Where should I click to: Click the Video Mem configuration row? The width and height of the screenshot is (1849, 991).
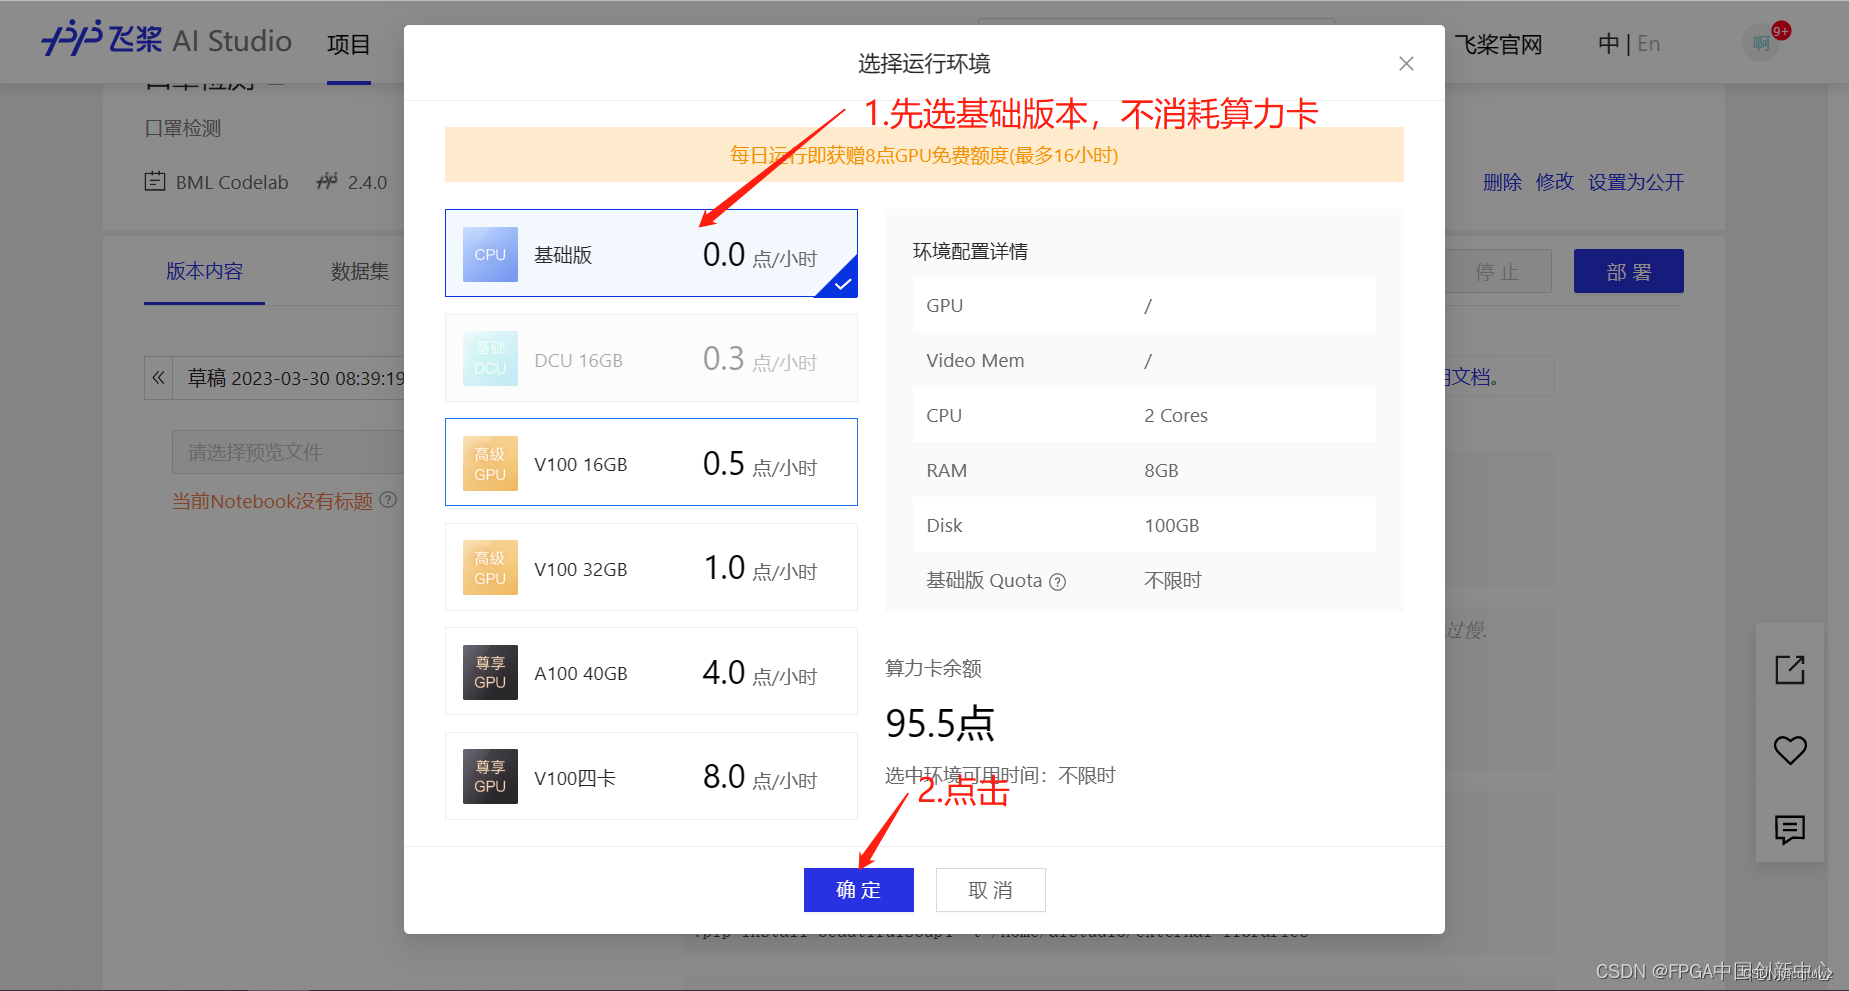[x=1144, y=360]
